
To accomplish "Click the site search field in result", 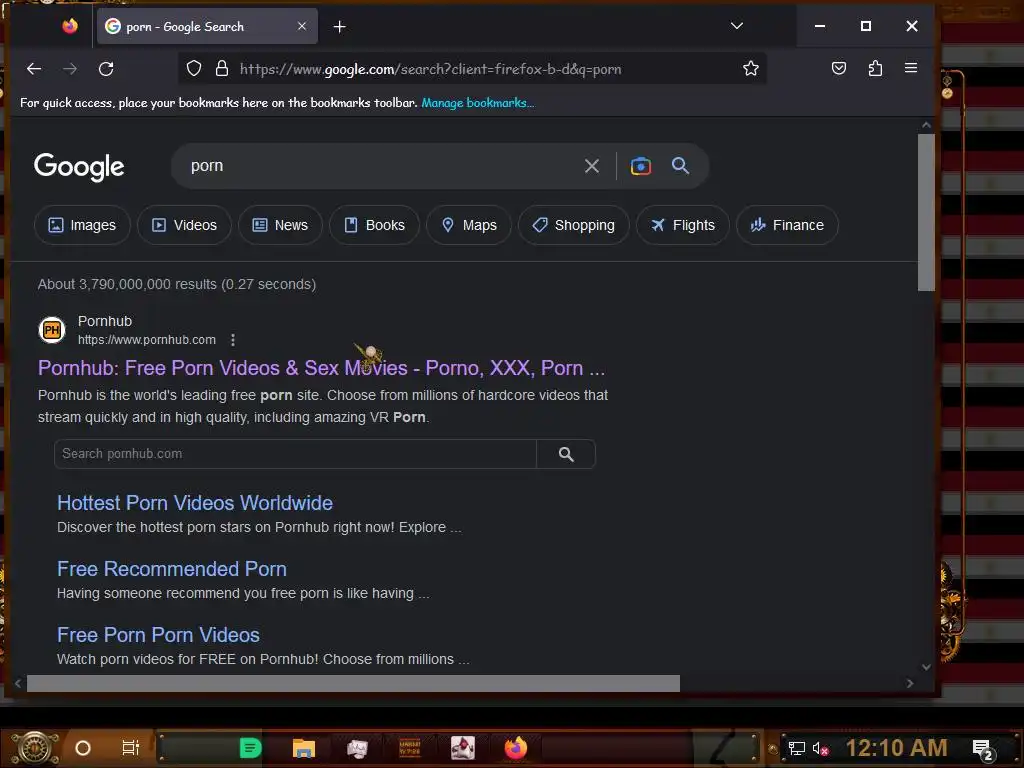I will 295,454.
